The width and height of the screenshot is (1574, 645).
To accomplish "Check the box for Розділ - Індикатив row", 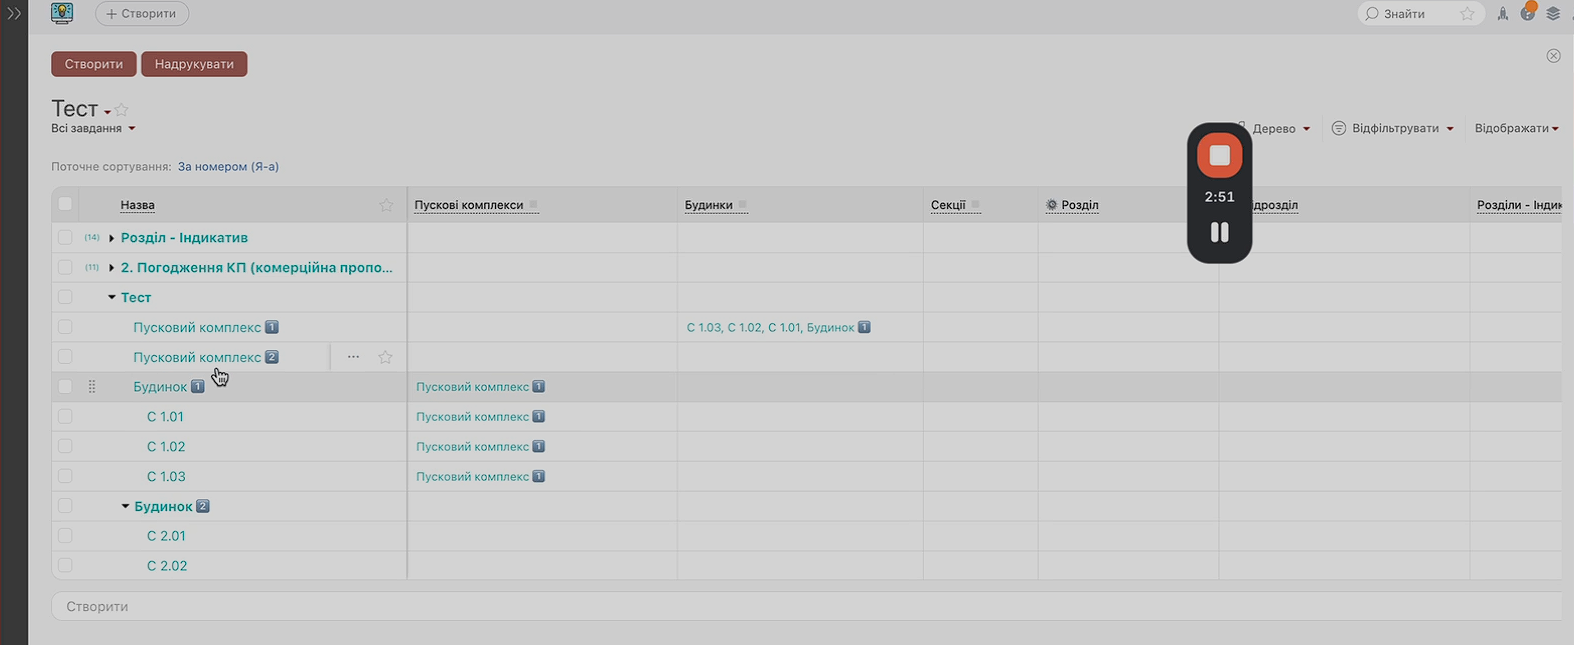I will click(x=65, y=238).
